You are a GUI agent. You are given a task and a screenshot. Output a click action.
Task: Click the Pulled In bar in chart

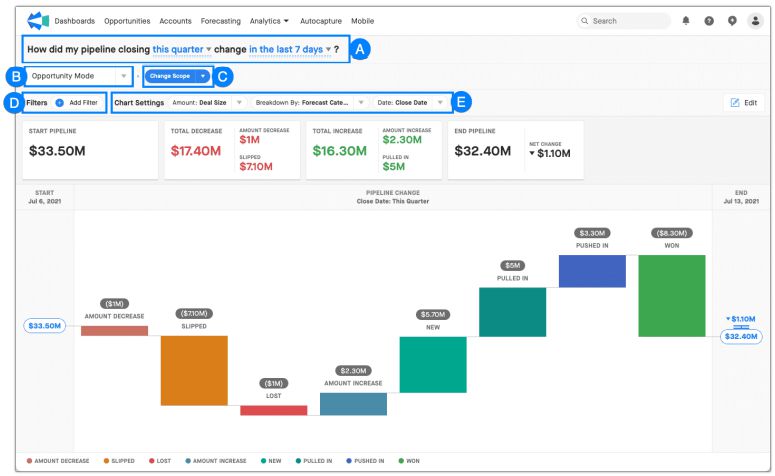tap(513, 312)
